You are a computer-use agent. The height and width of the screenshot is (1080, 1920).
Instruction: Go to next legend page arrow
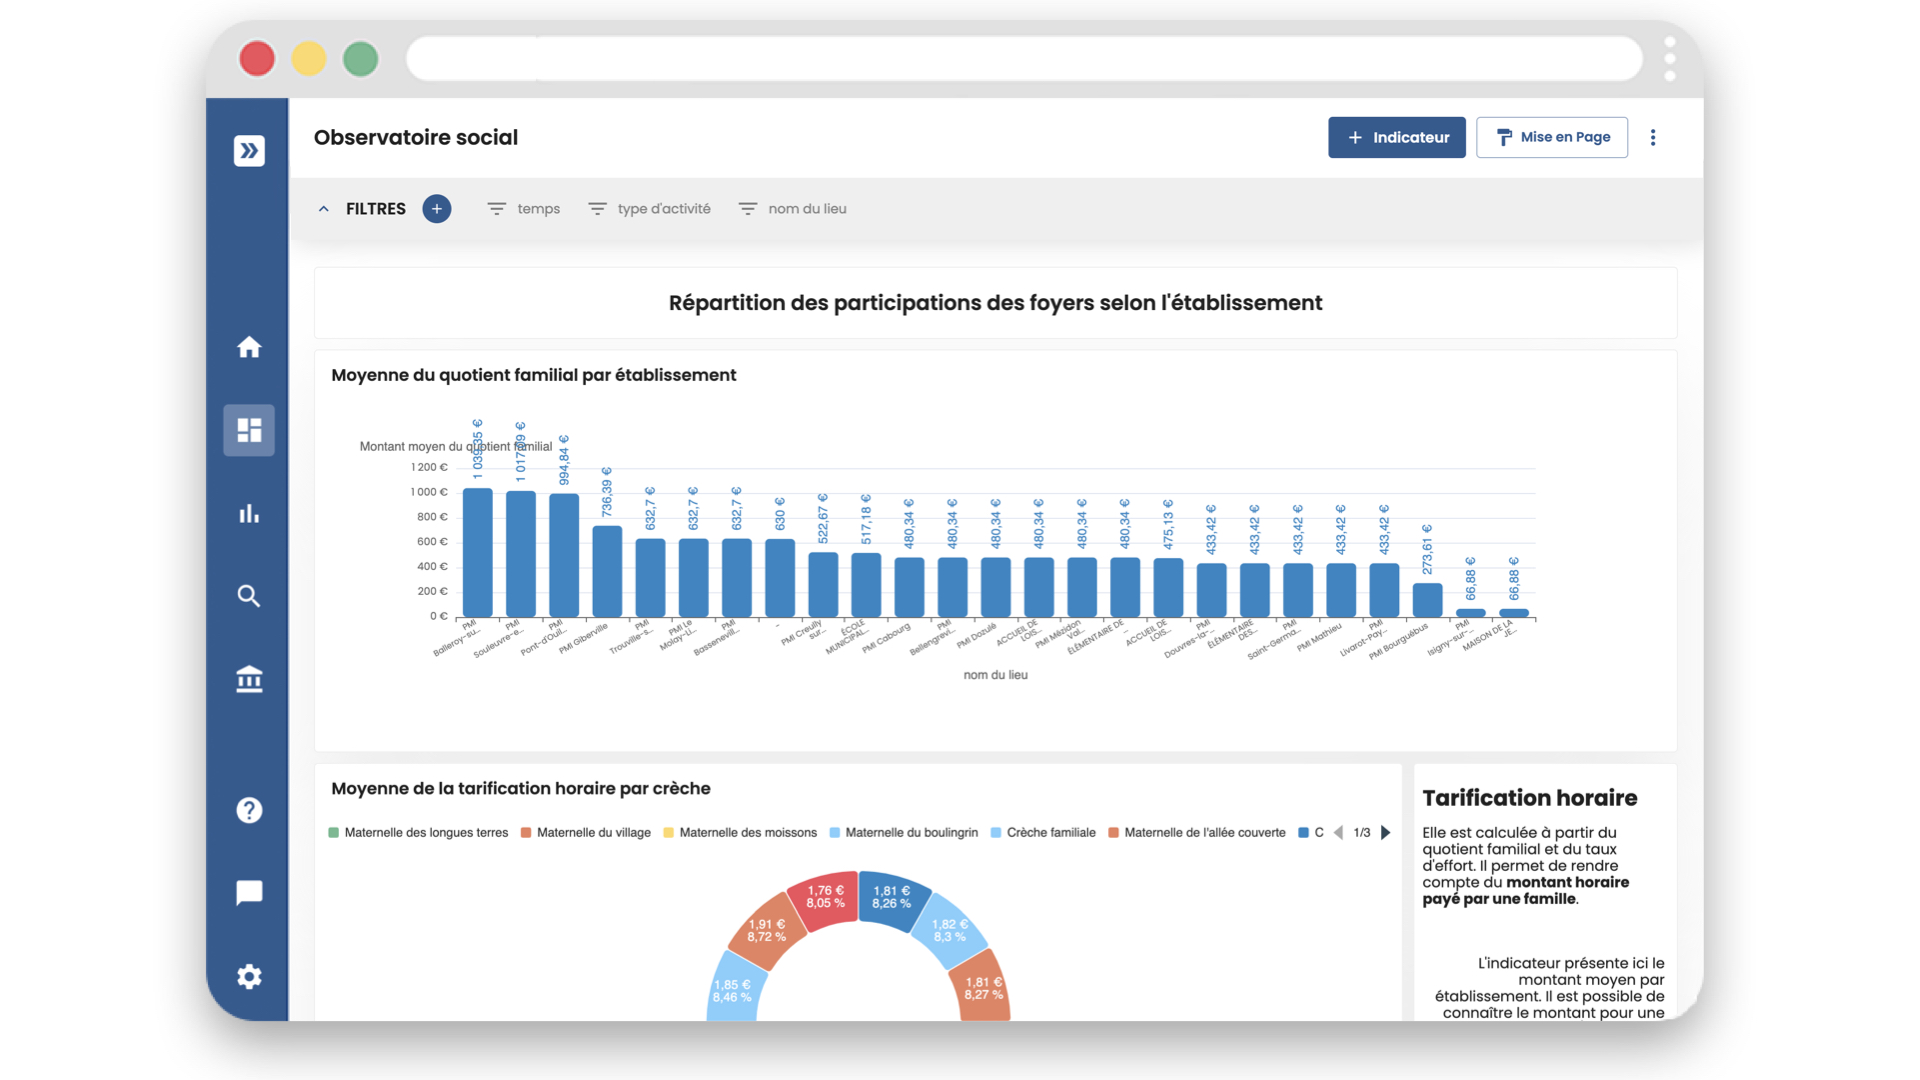pos(1386,833)
